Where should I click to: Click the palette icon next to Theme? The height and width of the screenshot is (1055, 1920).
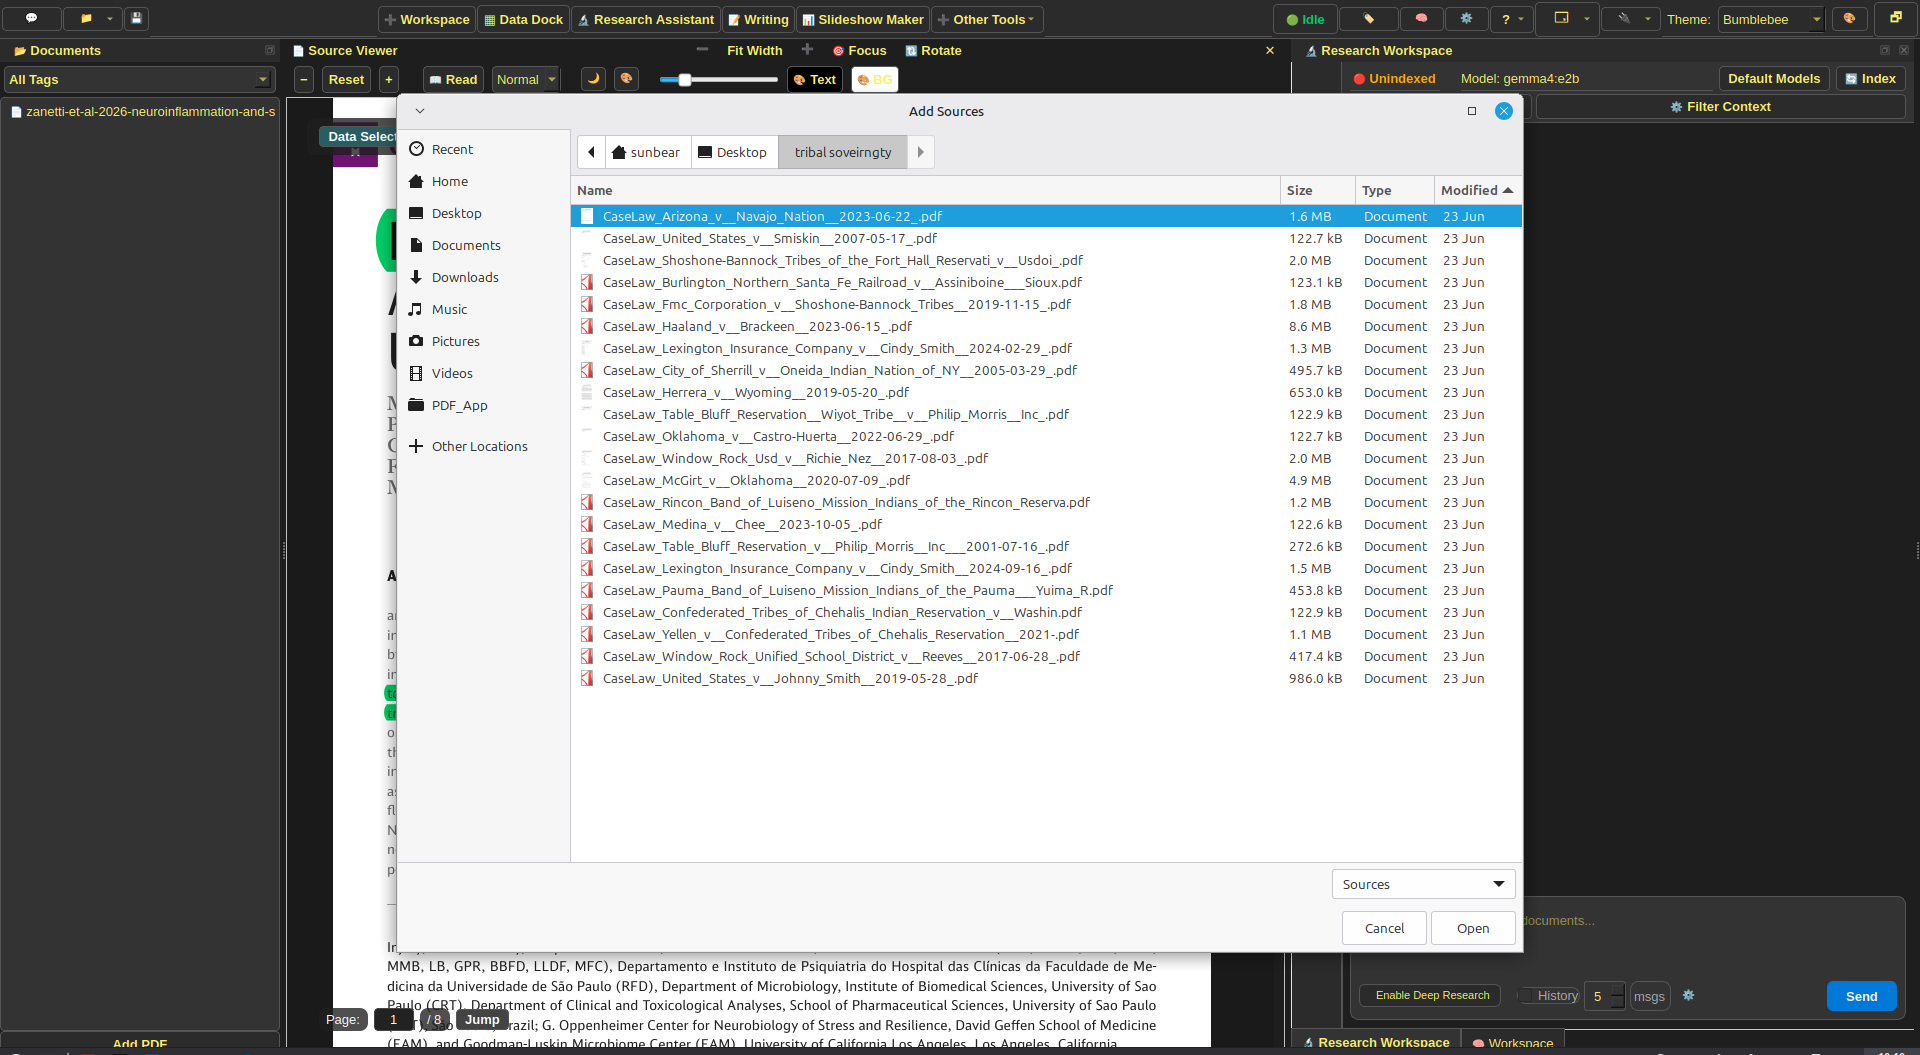coord(1849,18)
